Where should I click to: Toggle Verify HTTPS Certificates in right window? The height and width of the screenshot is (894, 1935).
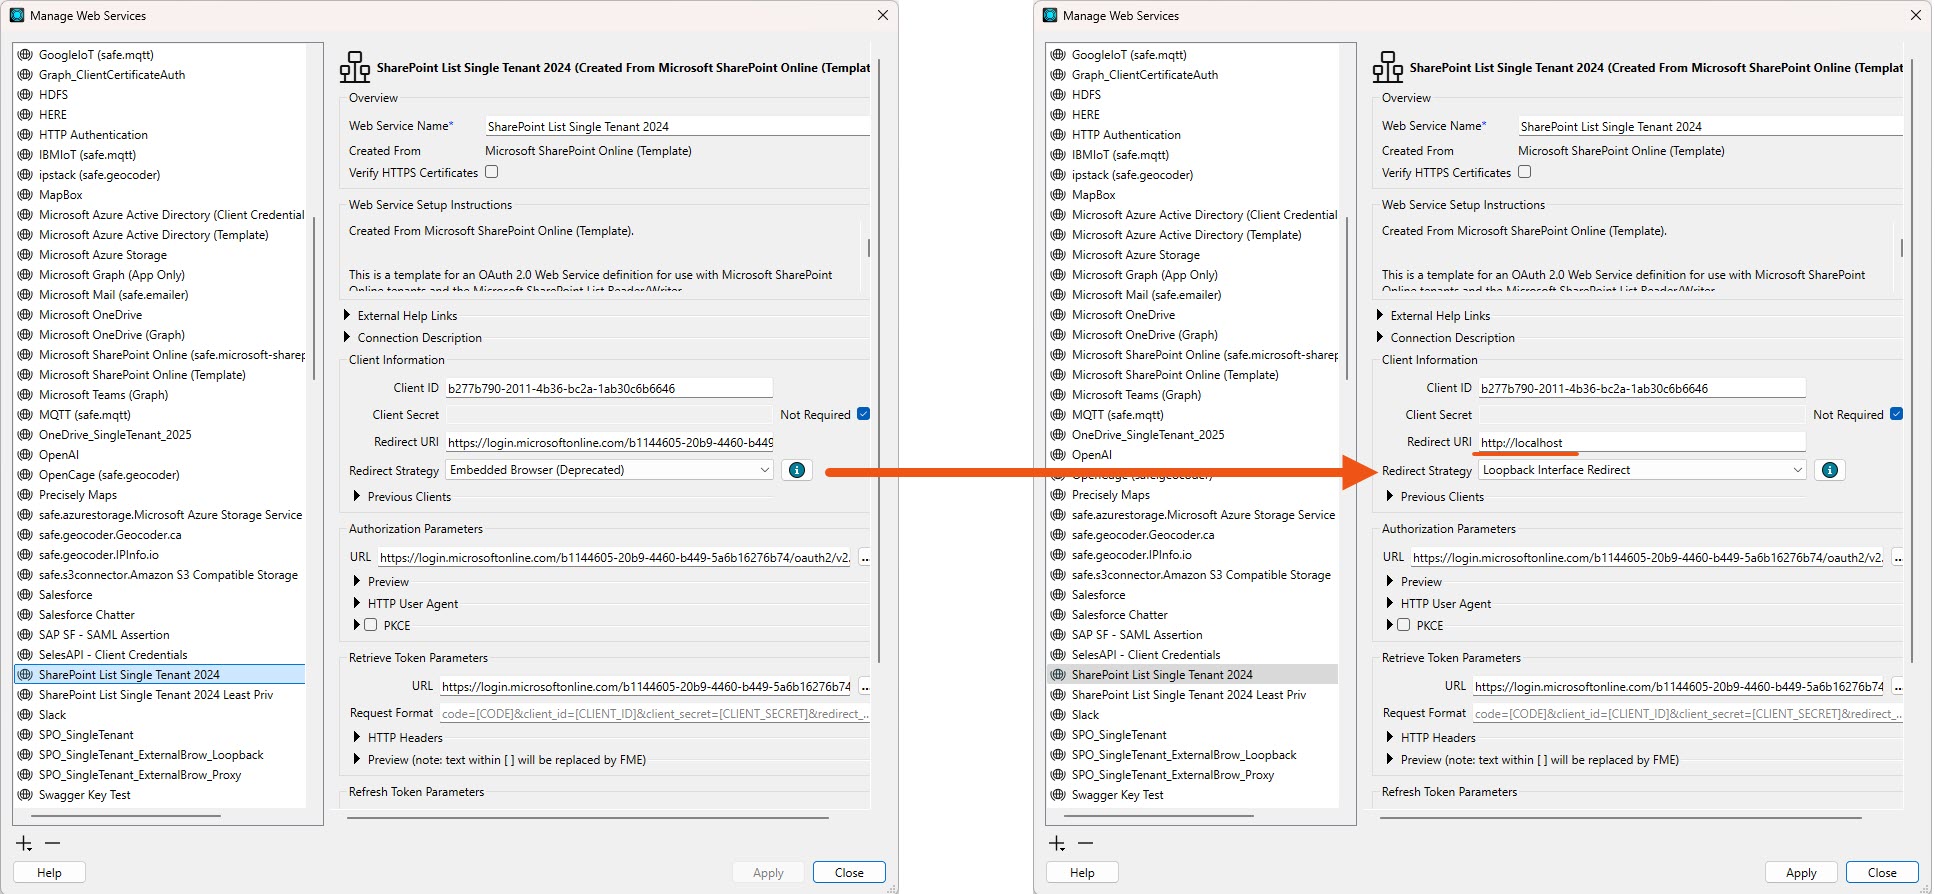coord(1525,172)
